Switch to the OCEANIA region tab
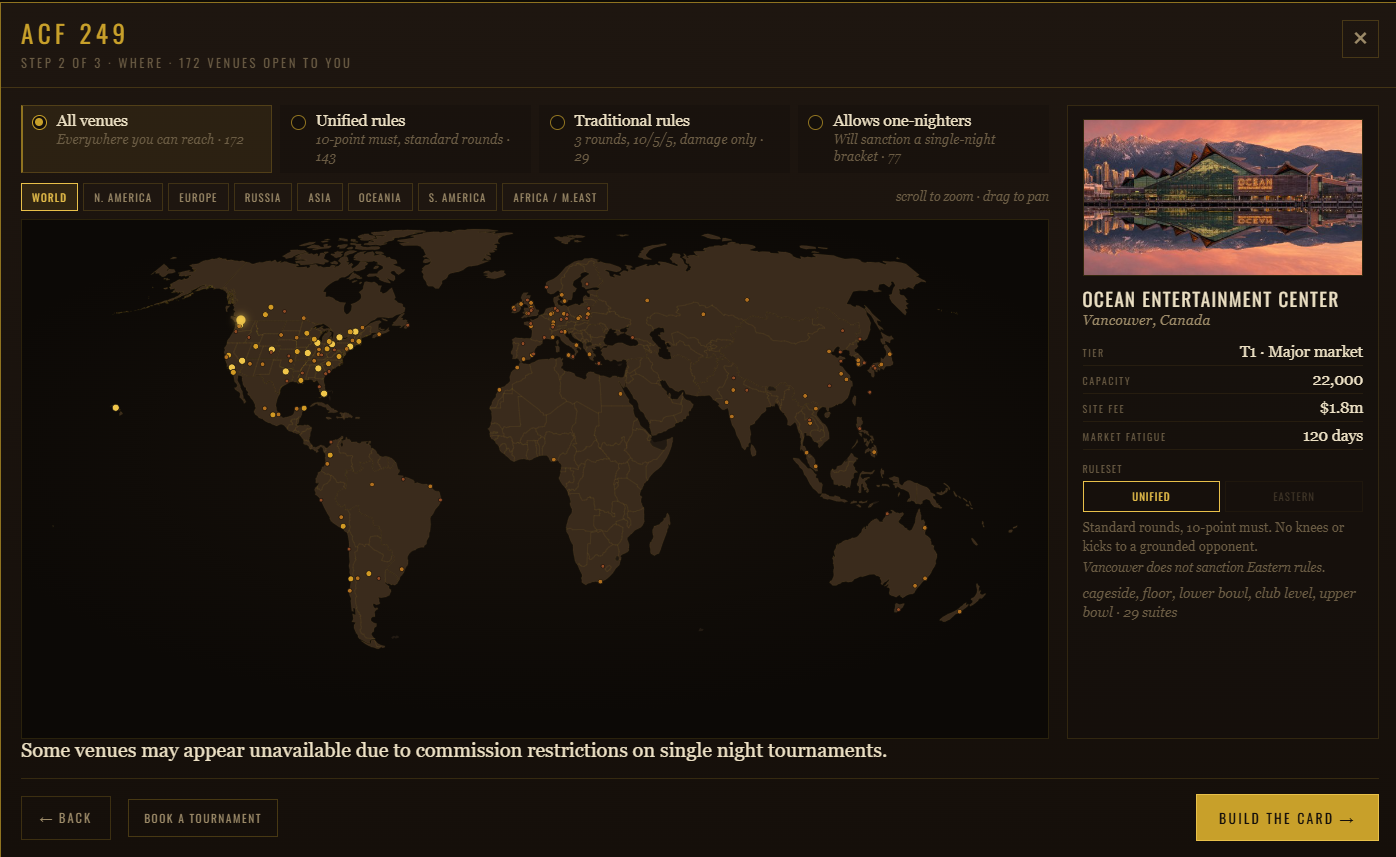 tap(380, 198)
